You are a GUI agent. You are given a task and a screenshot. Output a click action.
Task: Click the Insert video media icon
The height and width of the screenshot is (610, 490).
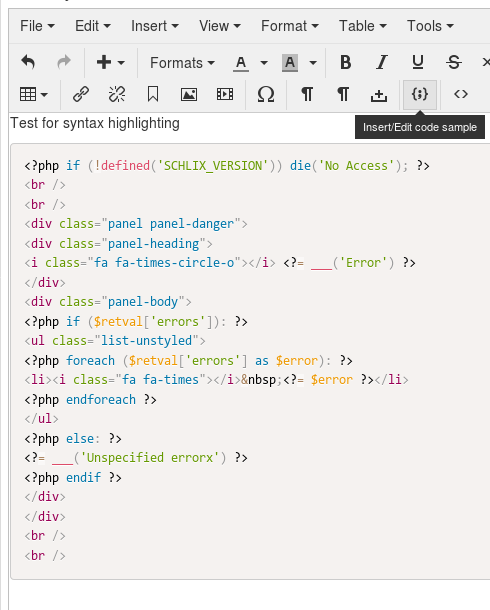click(225, 95)
